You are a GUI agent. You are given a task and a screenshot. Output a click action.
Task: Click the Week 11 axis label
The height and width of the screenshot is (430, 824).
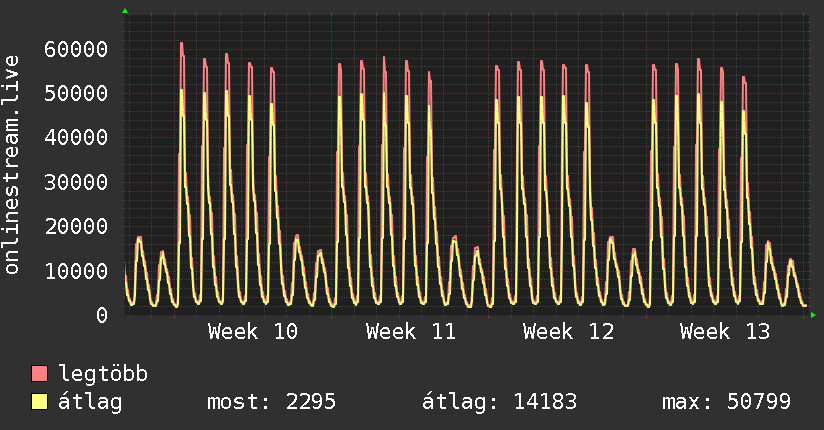[x=410, y=332]
